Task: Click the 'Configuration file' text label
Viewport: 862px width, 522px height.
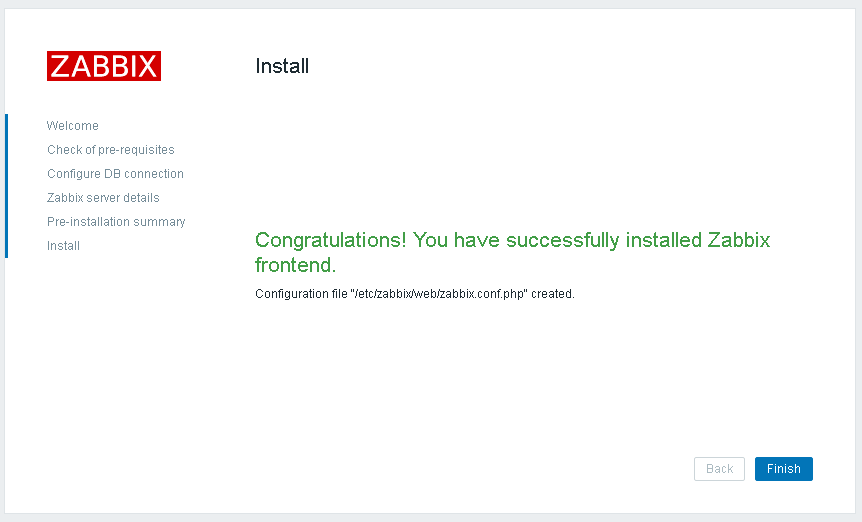Action: pos(300,294)
